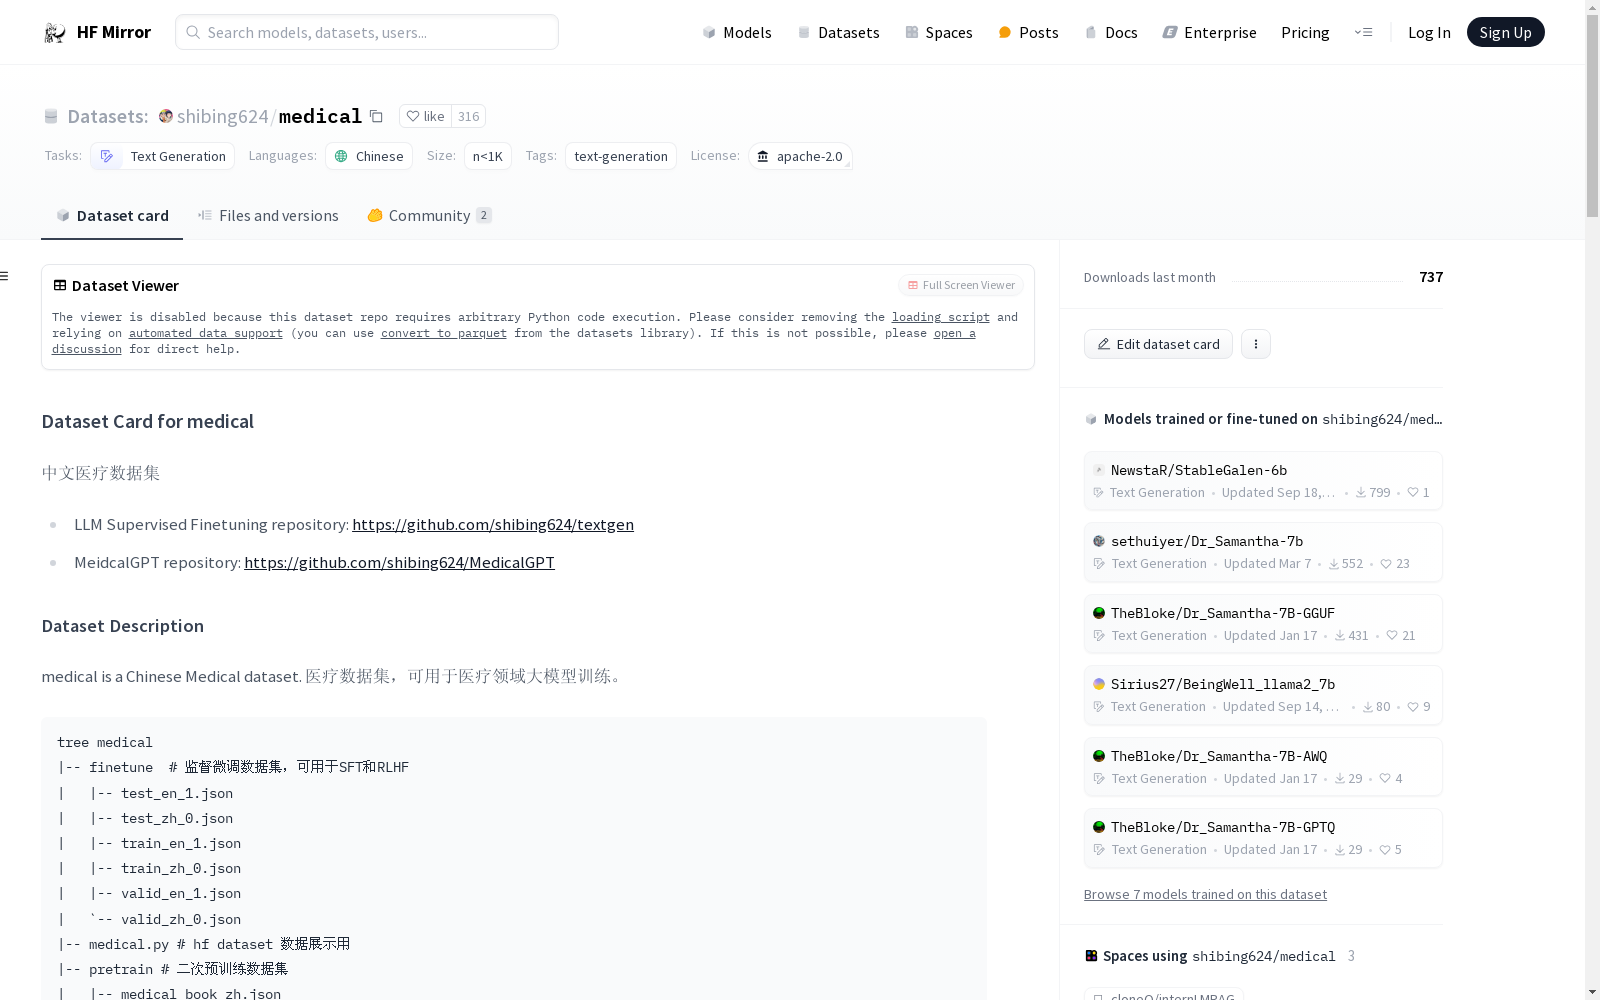This screenshot has height=1000, width=1600.
Task: Click the HF Mirror logo icon
Action: click(x=55, y=32)
